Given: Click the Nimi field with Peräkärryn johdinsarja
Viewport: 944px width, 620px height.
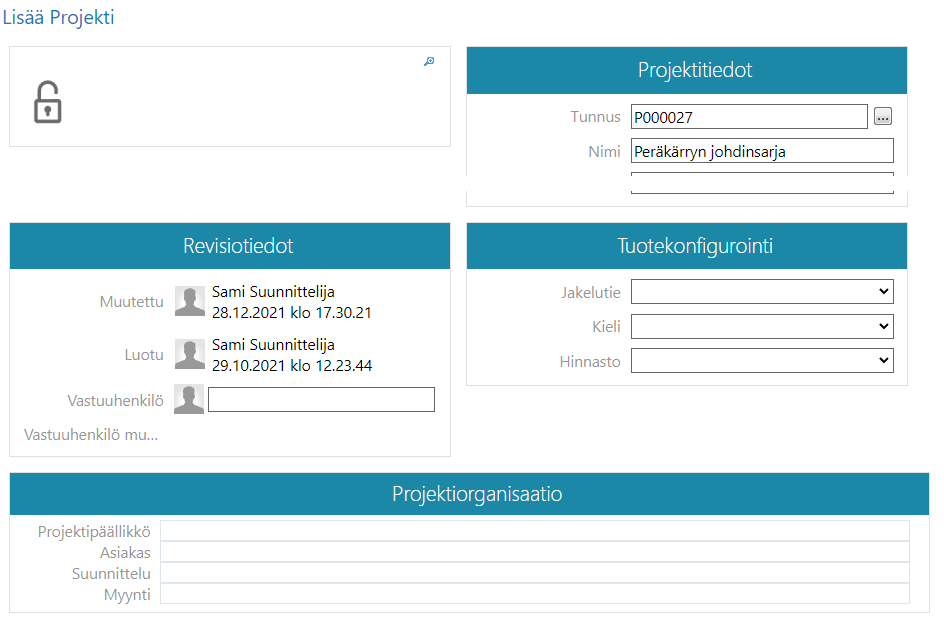Looking at the screenshot, I should tap(761, 151).
